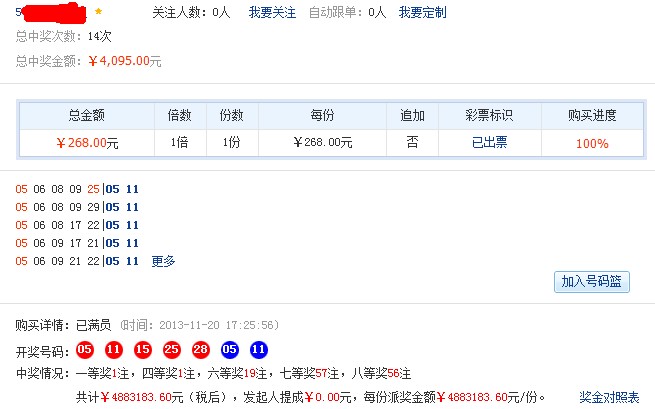The height and width of the screenshot is (409, 655).
Task: Click the timestamp 2013-11-20 17:25:56
Action: click(x=217, y=325)
